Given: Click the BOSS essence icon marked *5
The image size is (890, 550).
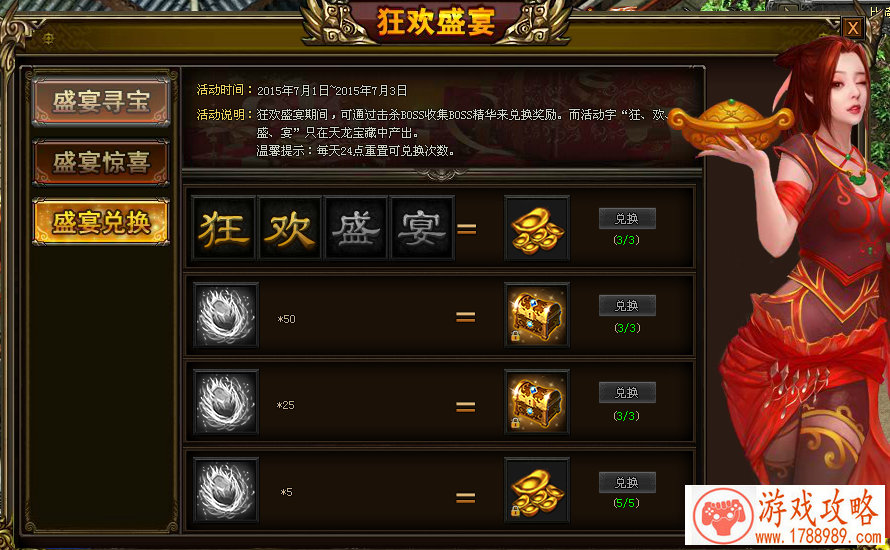Looking at the screenshot, I should (226, 490).
